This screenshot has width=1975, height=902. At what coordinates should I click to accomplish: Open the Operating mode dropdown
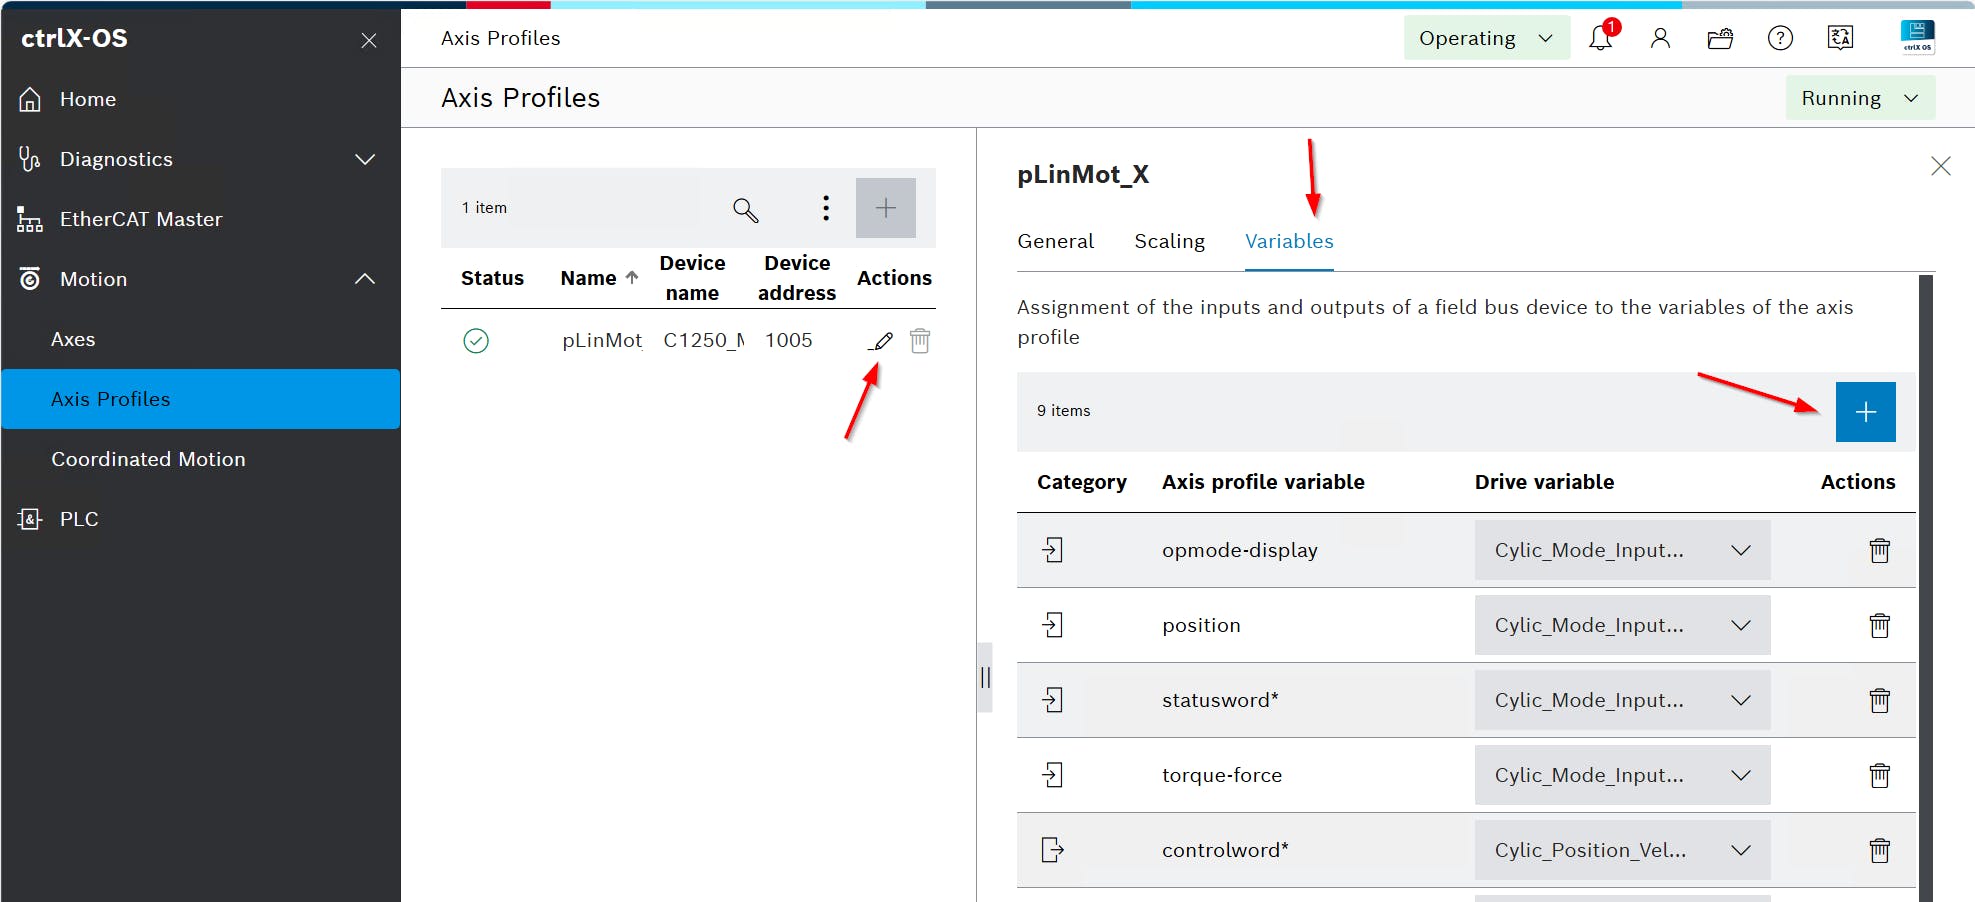coord(1485,38)
